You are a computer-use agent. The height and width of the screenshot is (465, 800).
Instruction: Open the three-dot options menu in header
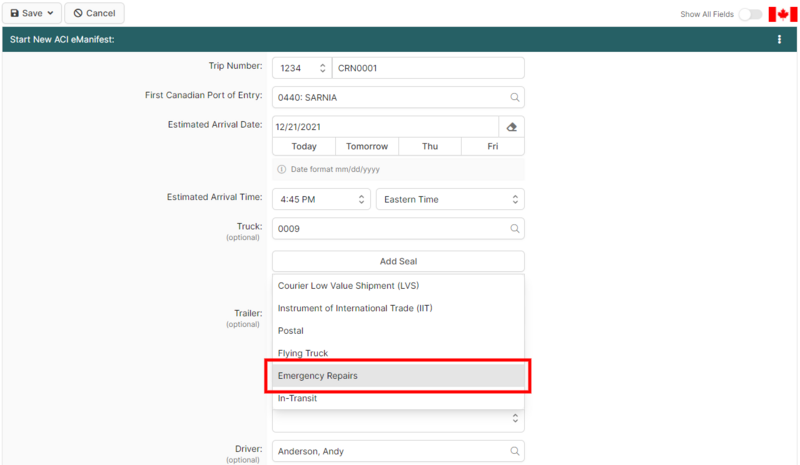779,39
